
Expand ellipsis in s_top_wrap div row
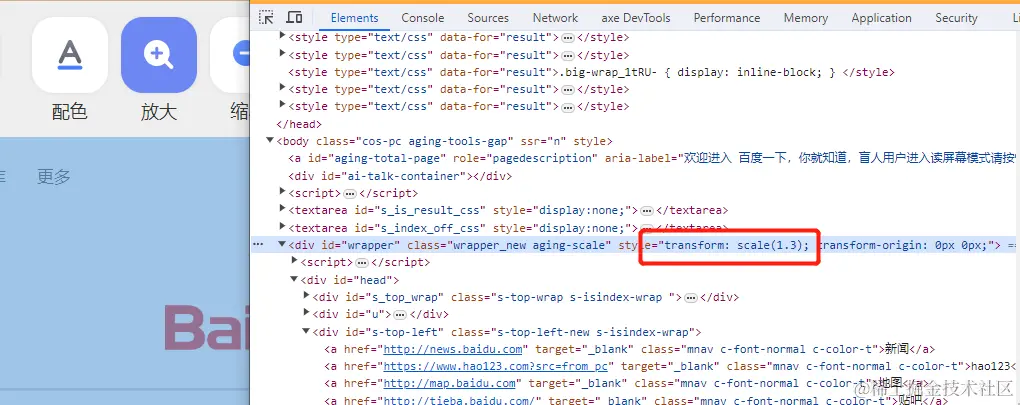tap(691, 297)
